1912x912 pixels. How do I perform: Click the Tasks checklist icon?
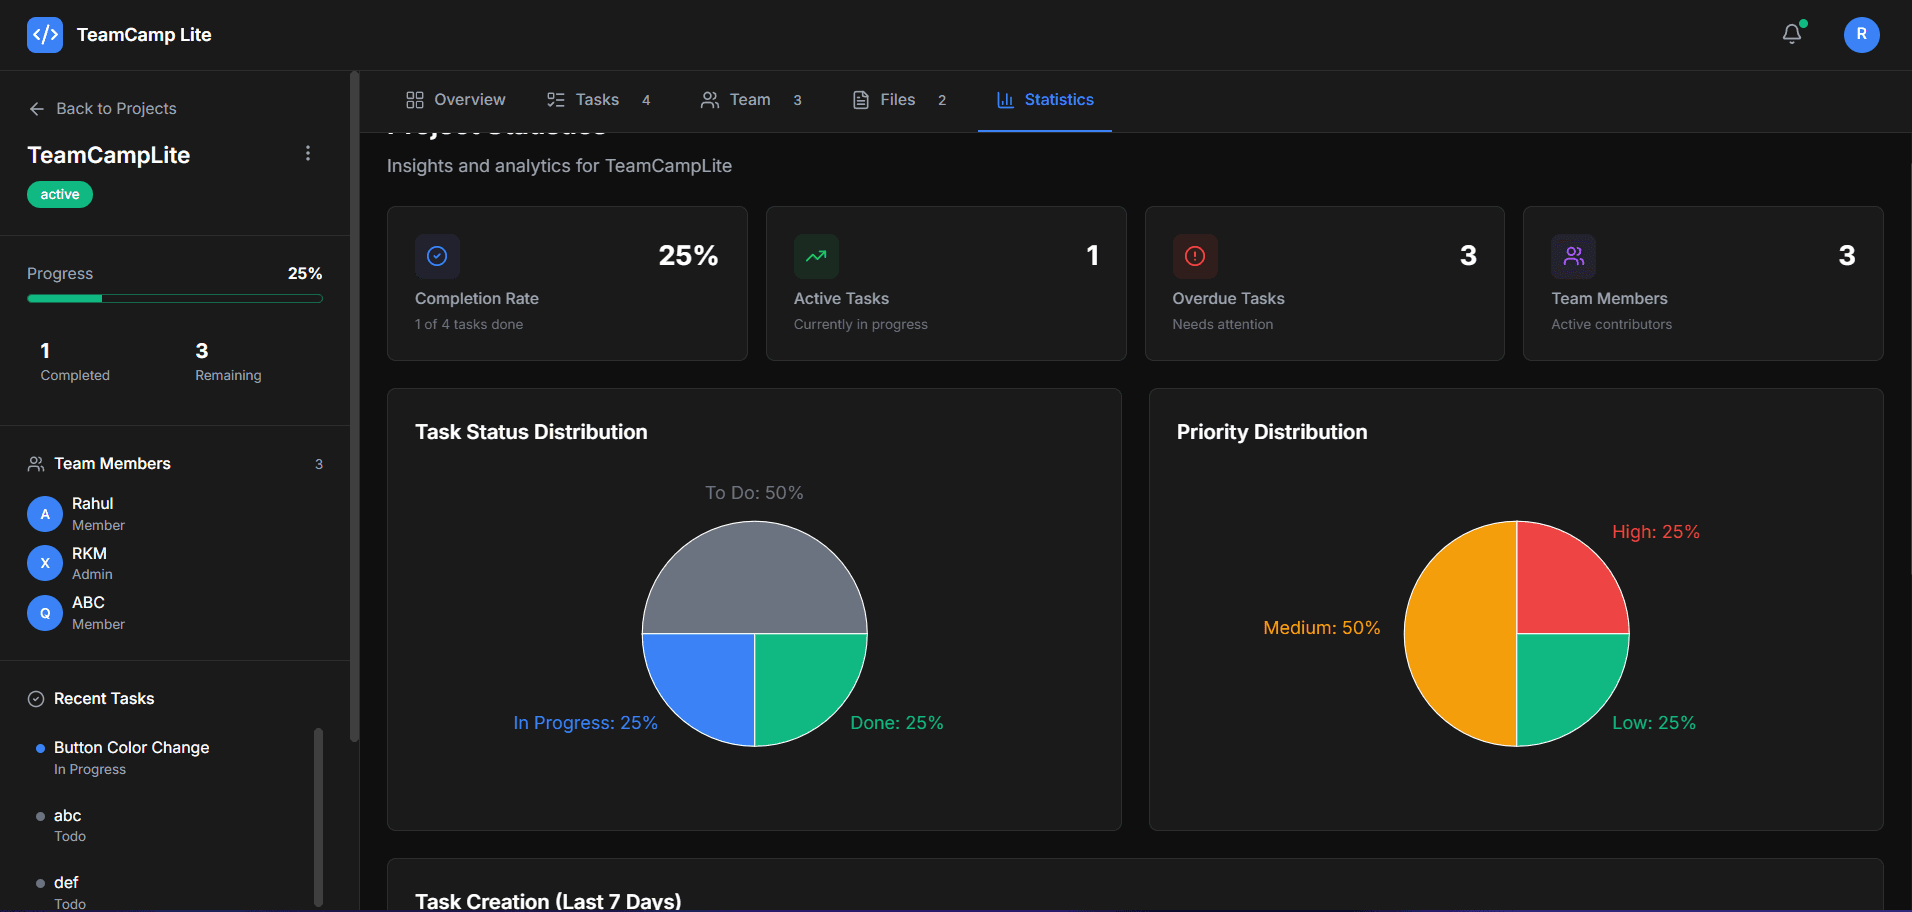pos(556,100)
